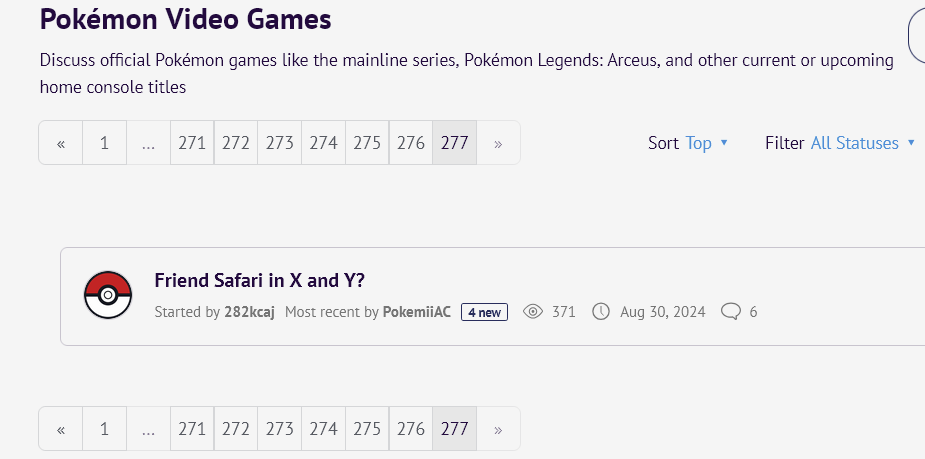Go to the next page with the top » arrow
Viewport: 925px width, 459px height.
coord(498,143)
